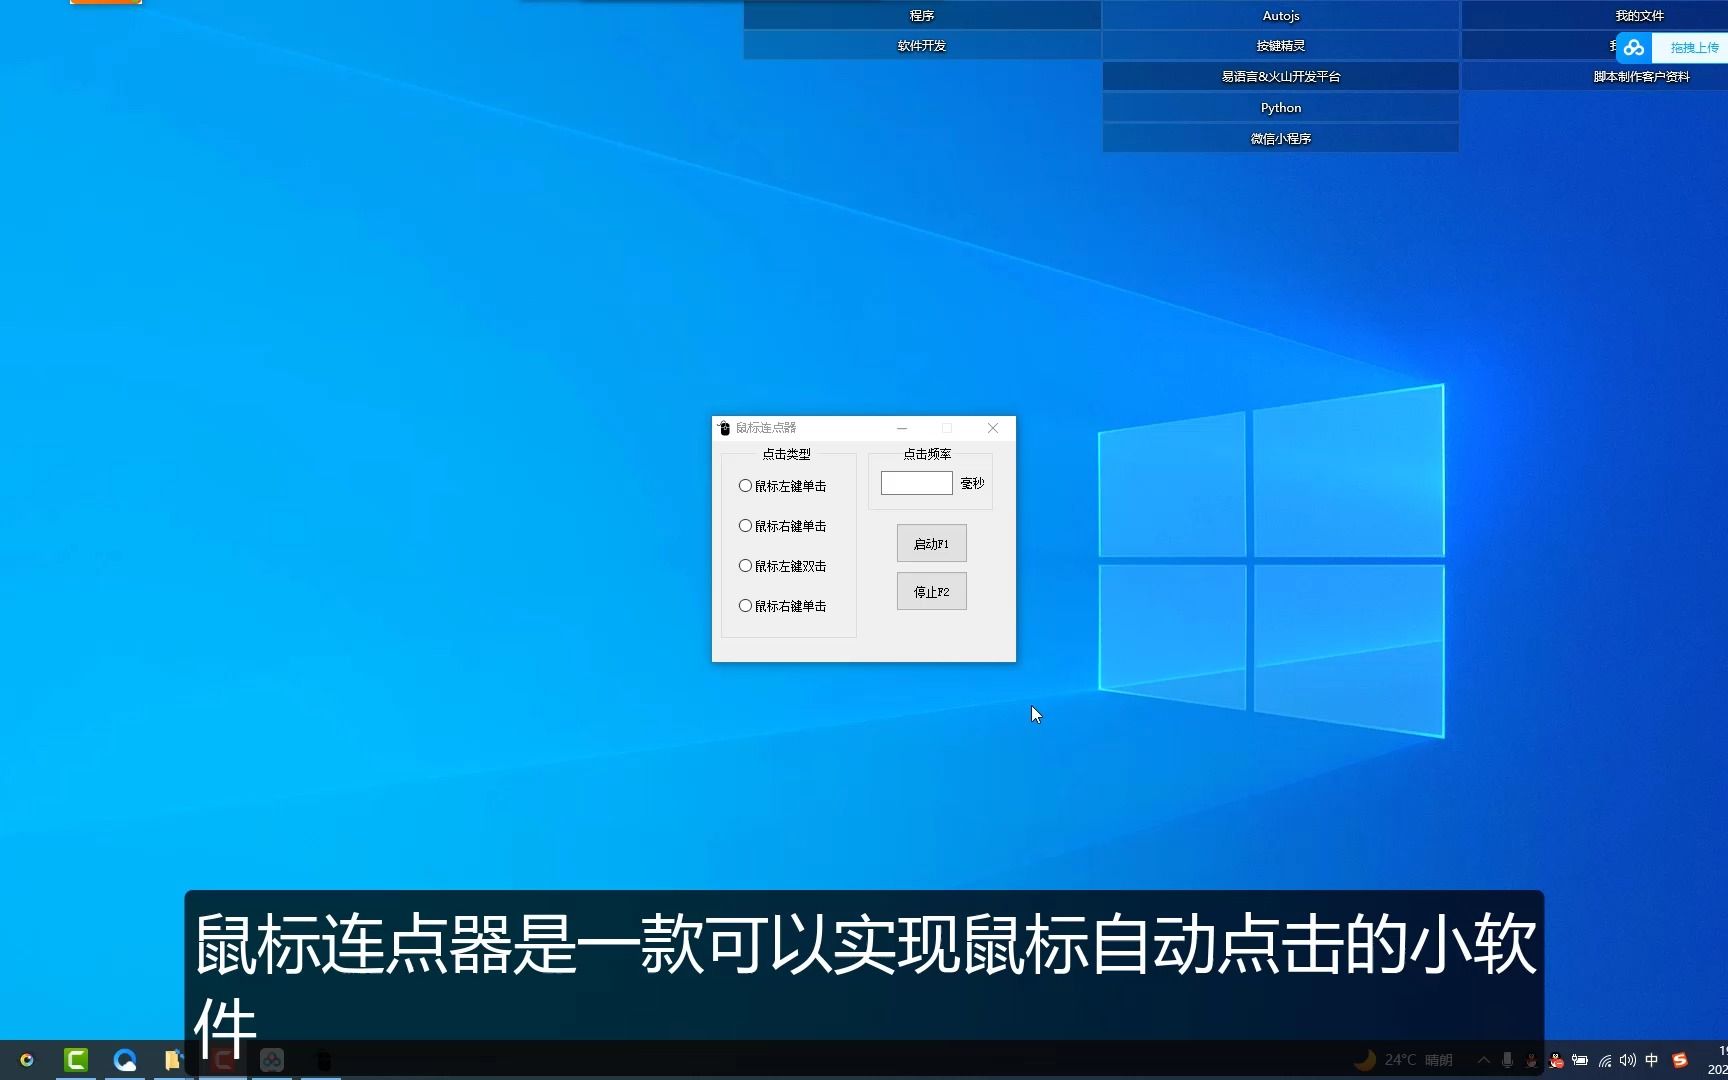Click QQ tray icon with red badge
Viewport: 1728px width, 1080px height.
pos(1556,1061)
